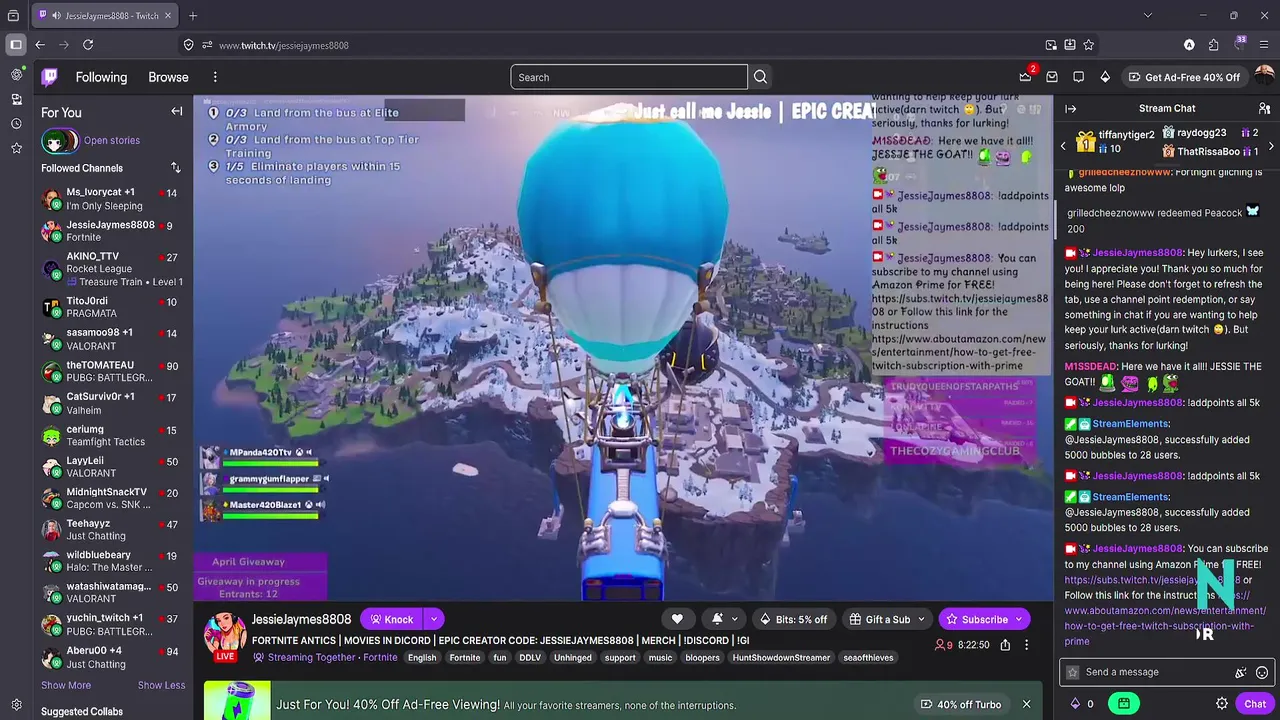Click Get Ad-Free 40% Off button

1184,77
